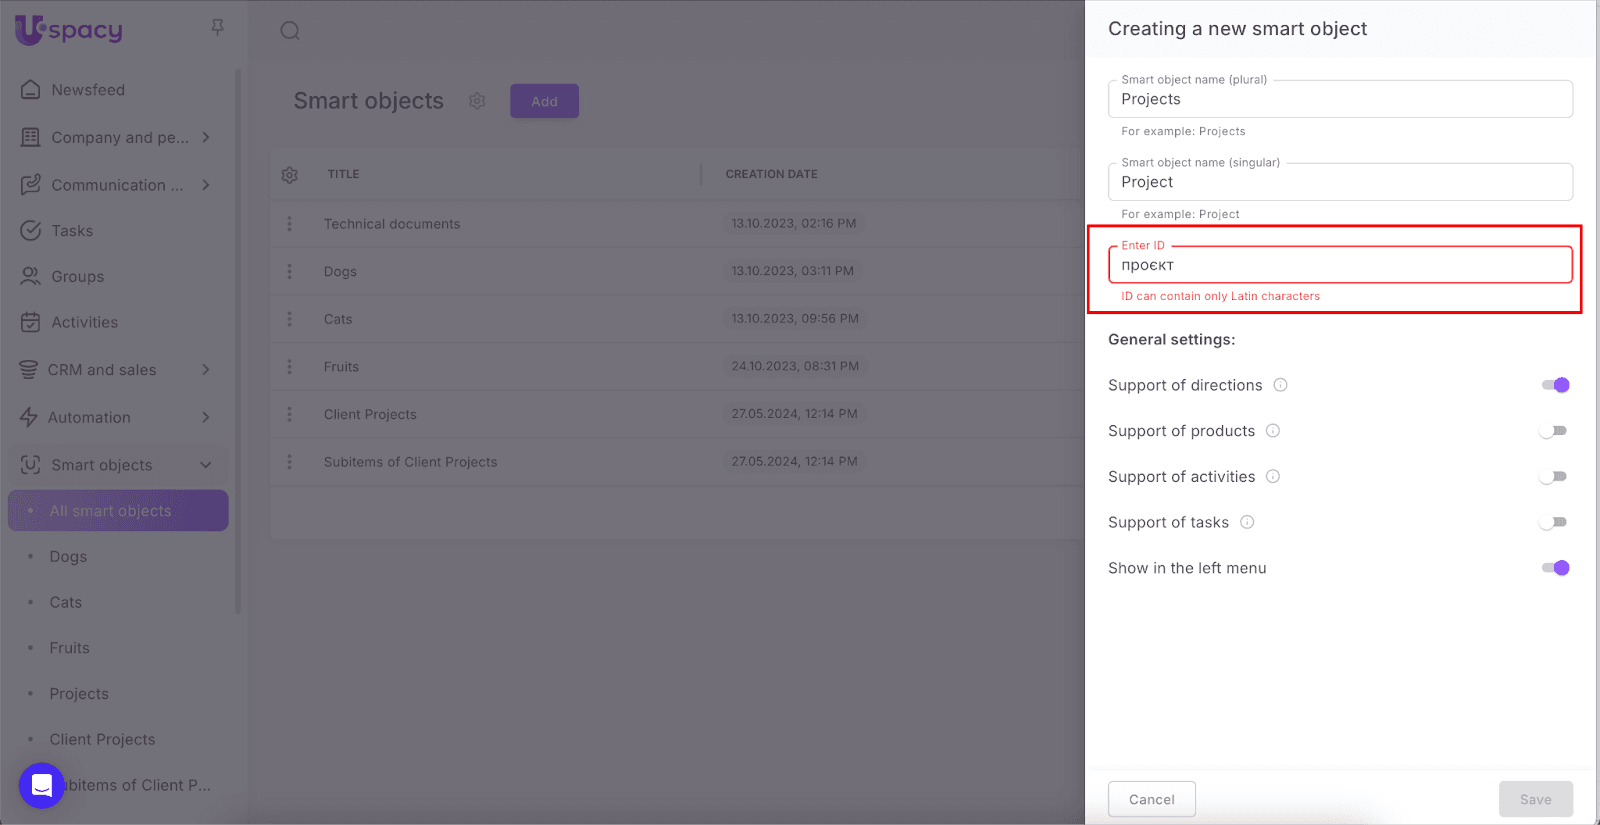
Task: Disable the Support of directions toggle
Action: click(1555, 385)
